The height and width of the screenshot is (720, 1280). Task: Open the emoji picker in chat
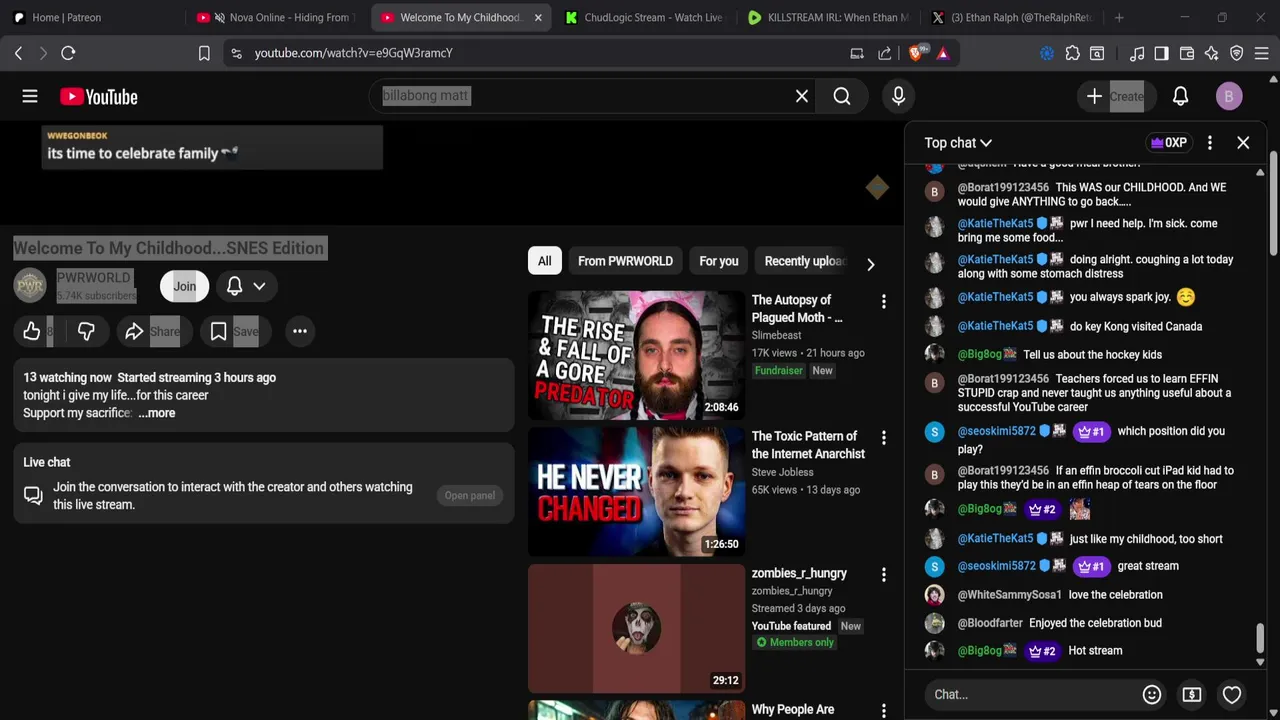[x=1152, y=694]
